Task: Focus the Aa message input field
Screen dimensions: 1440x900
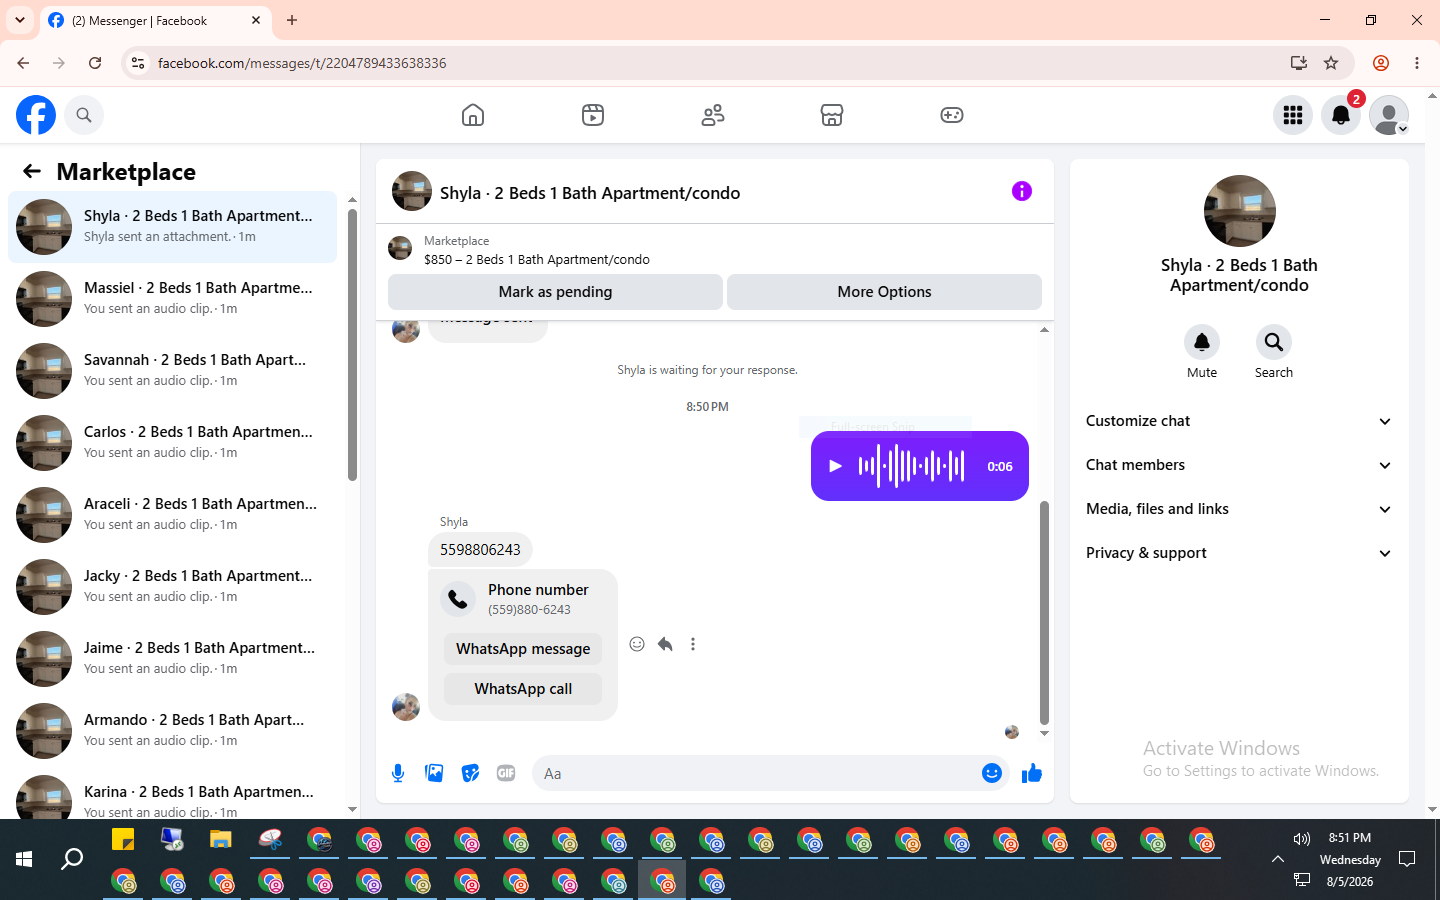Action: pyautogui.click(x=755, y=773)
